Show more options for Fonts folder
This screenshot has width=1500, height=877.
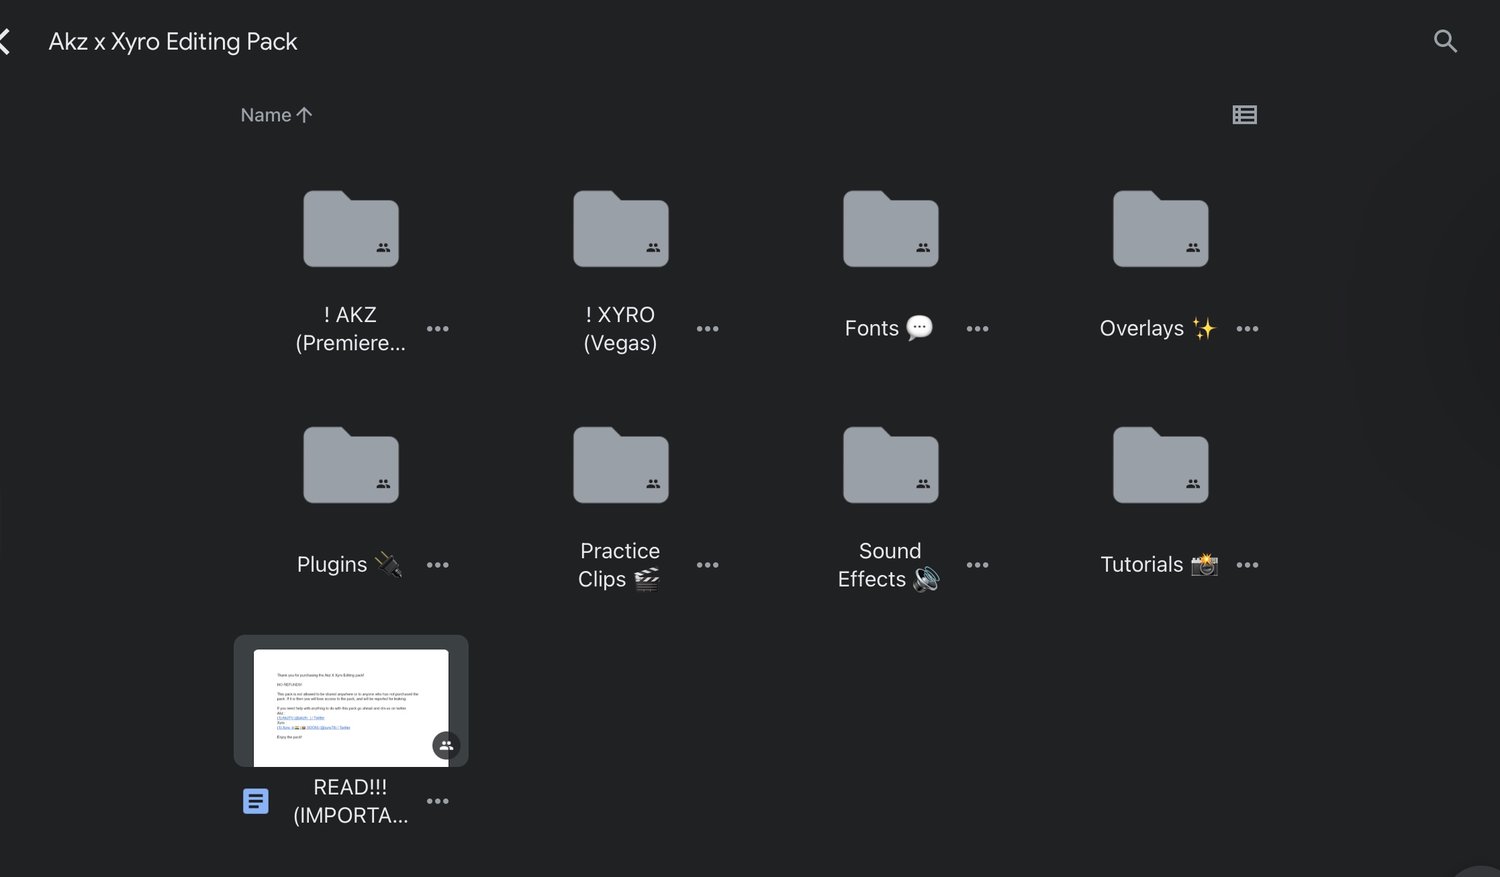click(978, 329)
